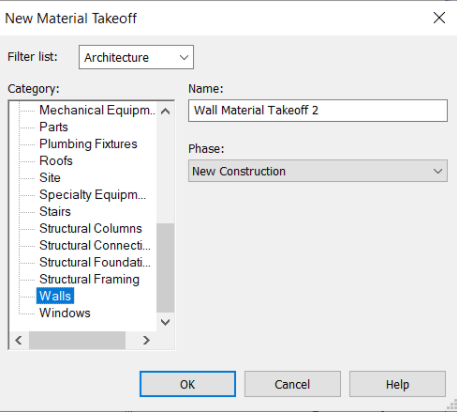Open the Filter list Architecture dropdown
Screen dimensions: 457x412
pyautogui.click(x=136, y=57)
